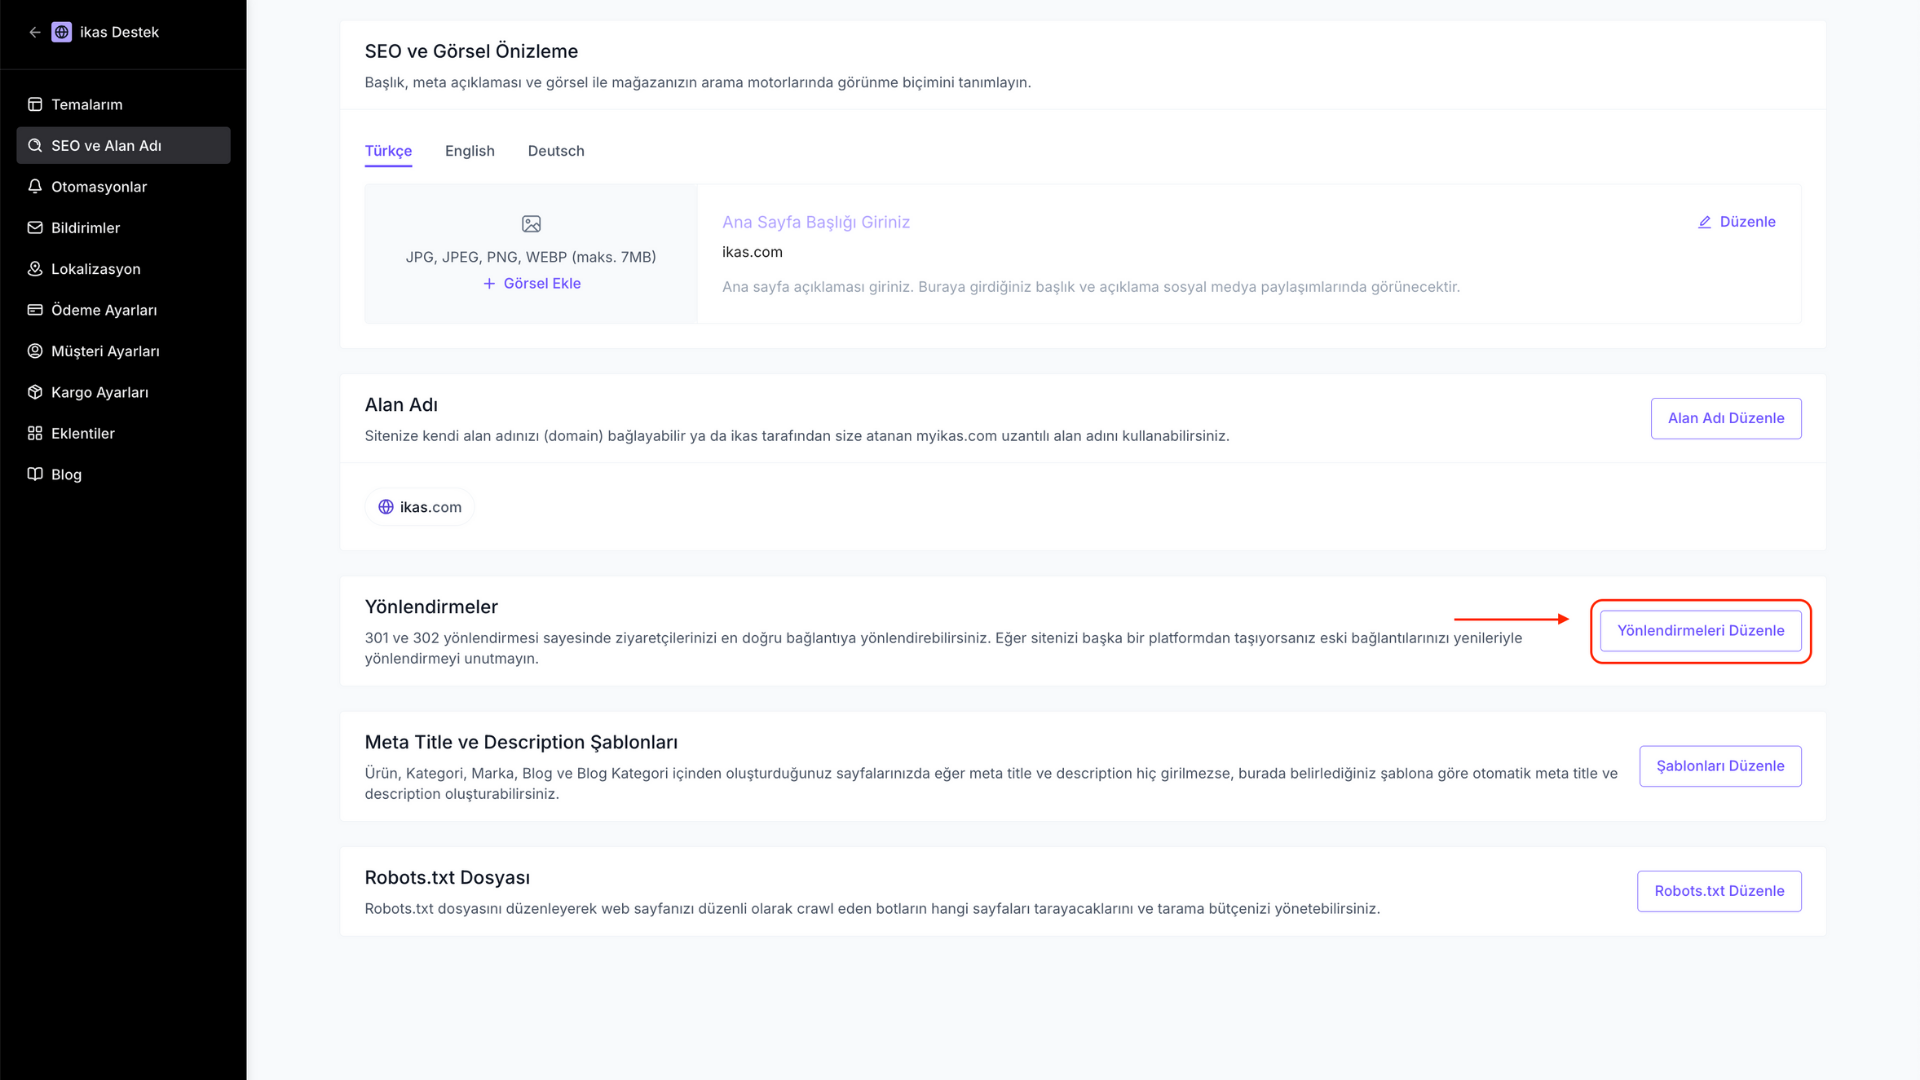Click the Ödeme Ayarları card icon
This screenshot has width=1920, height=1080.
pos(35,309)
